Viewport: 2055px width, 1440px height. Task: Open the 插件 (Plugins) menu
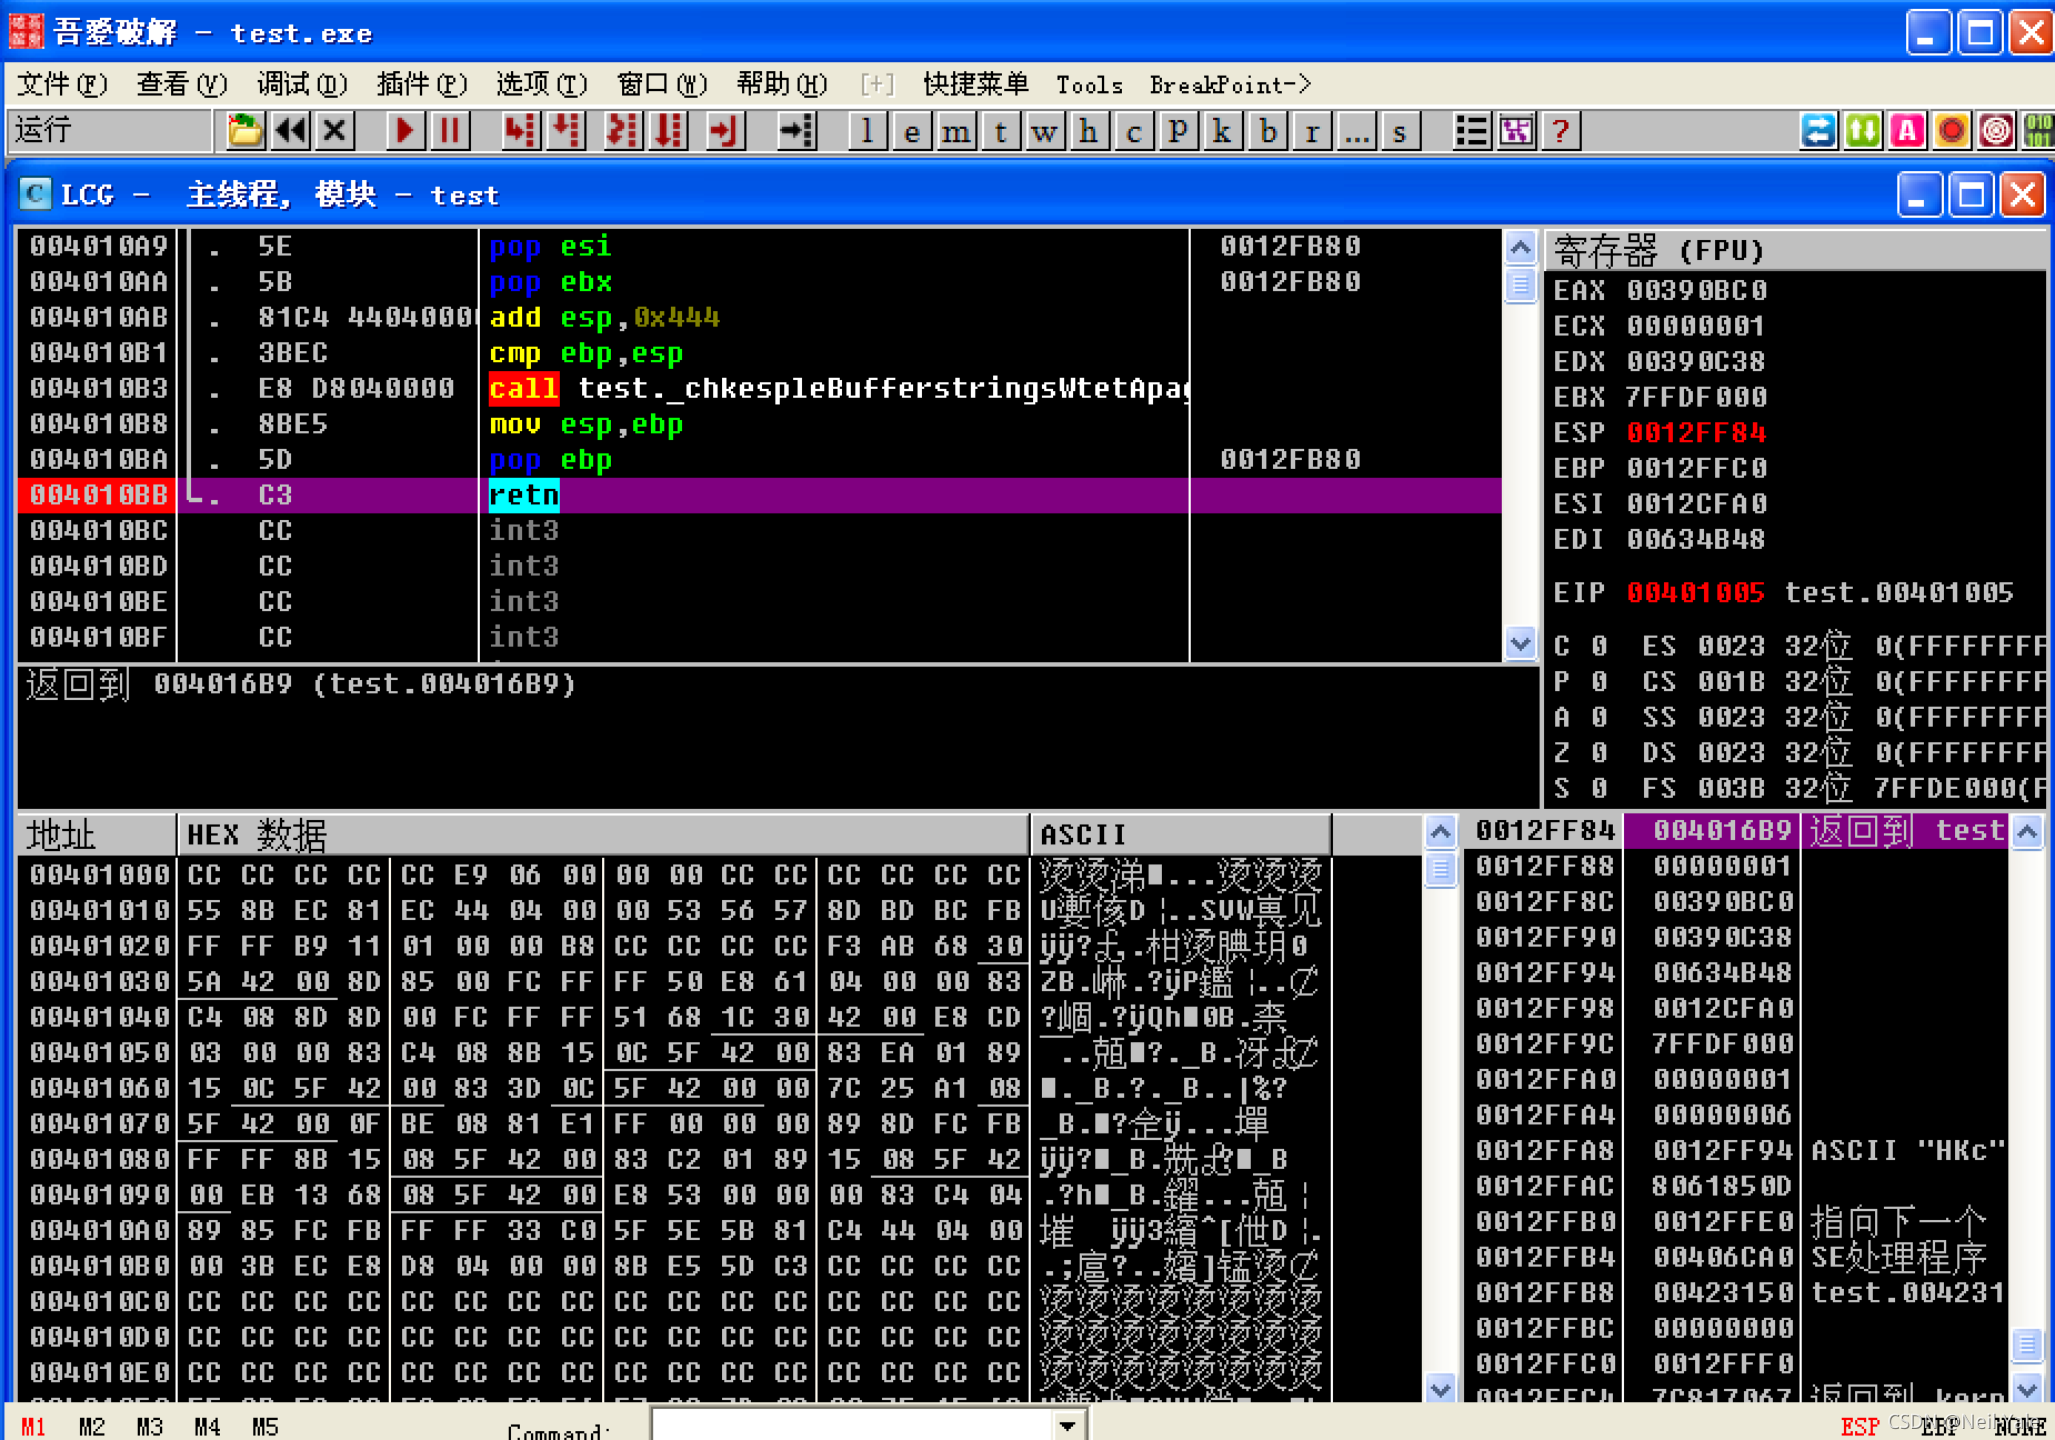pyautogui.click(x=420, y=84)
